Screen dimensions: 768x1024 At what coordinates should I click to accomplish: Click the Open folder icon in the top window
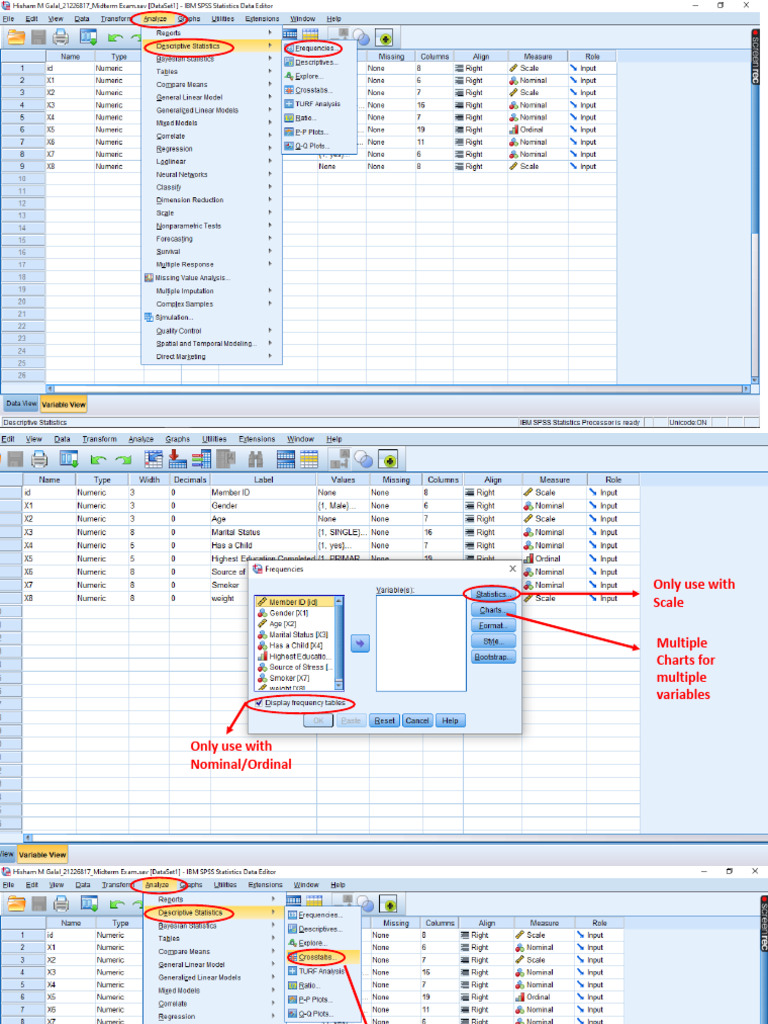[x=16, y=37]
